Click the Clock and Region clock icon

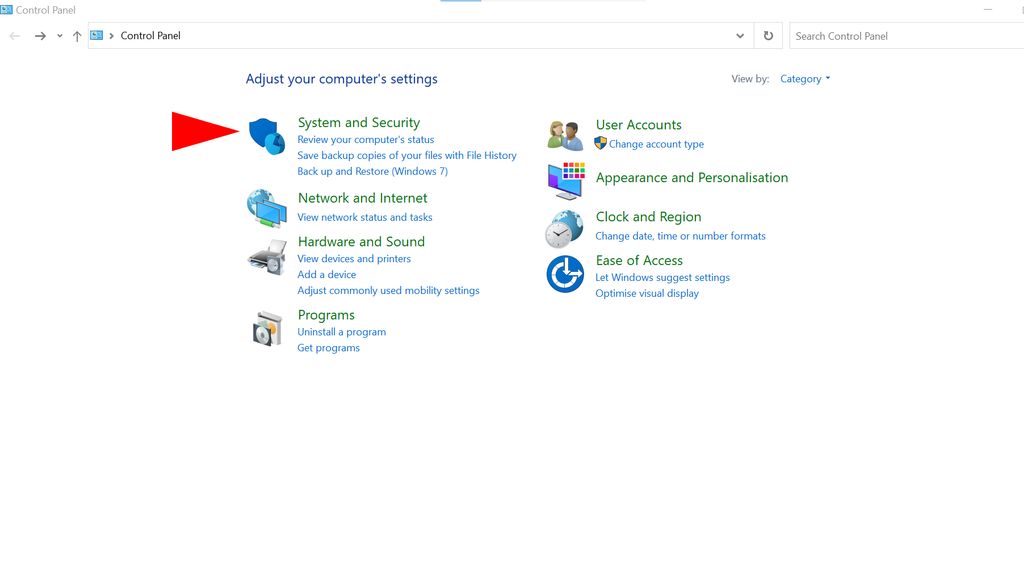pyautogui.click(x=564, y=229)
